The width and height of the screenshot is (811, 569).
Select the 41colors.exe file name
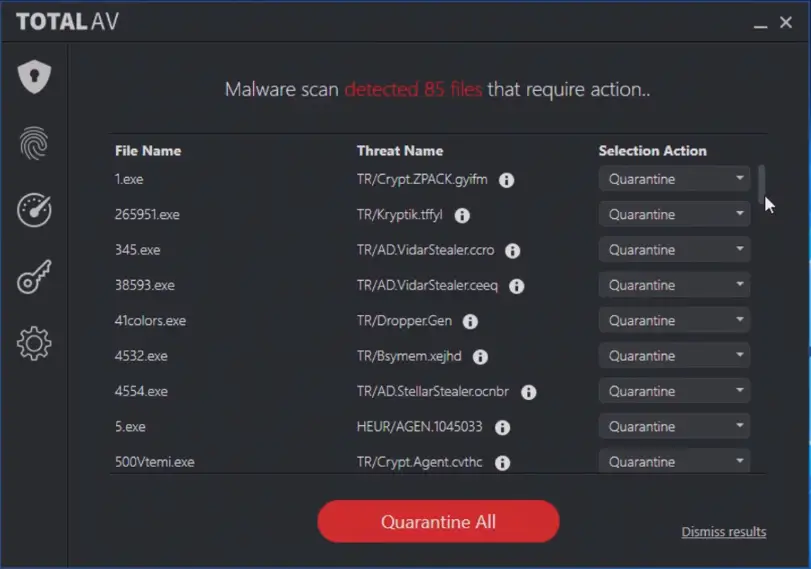click(150, 320)
